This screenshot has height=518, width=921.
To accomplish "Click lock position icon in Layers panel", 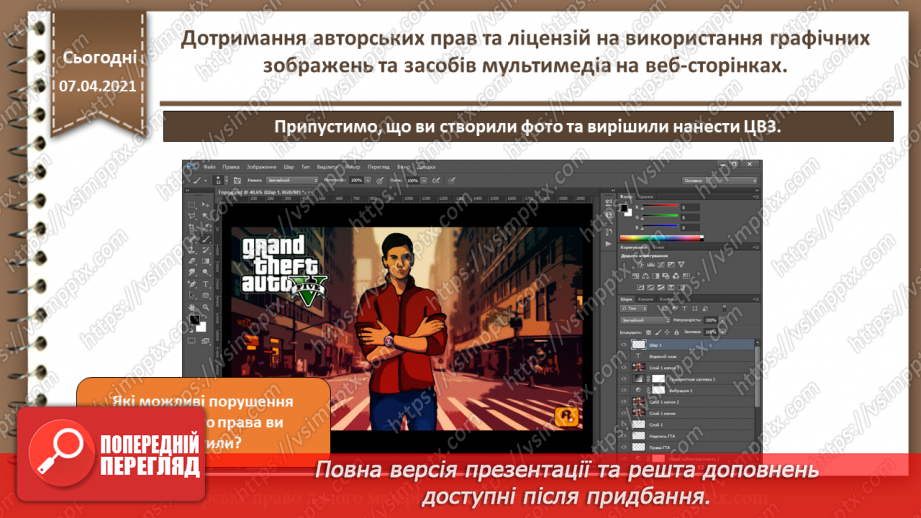I will coord(667,332).
